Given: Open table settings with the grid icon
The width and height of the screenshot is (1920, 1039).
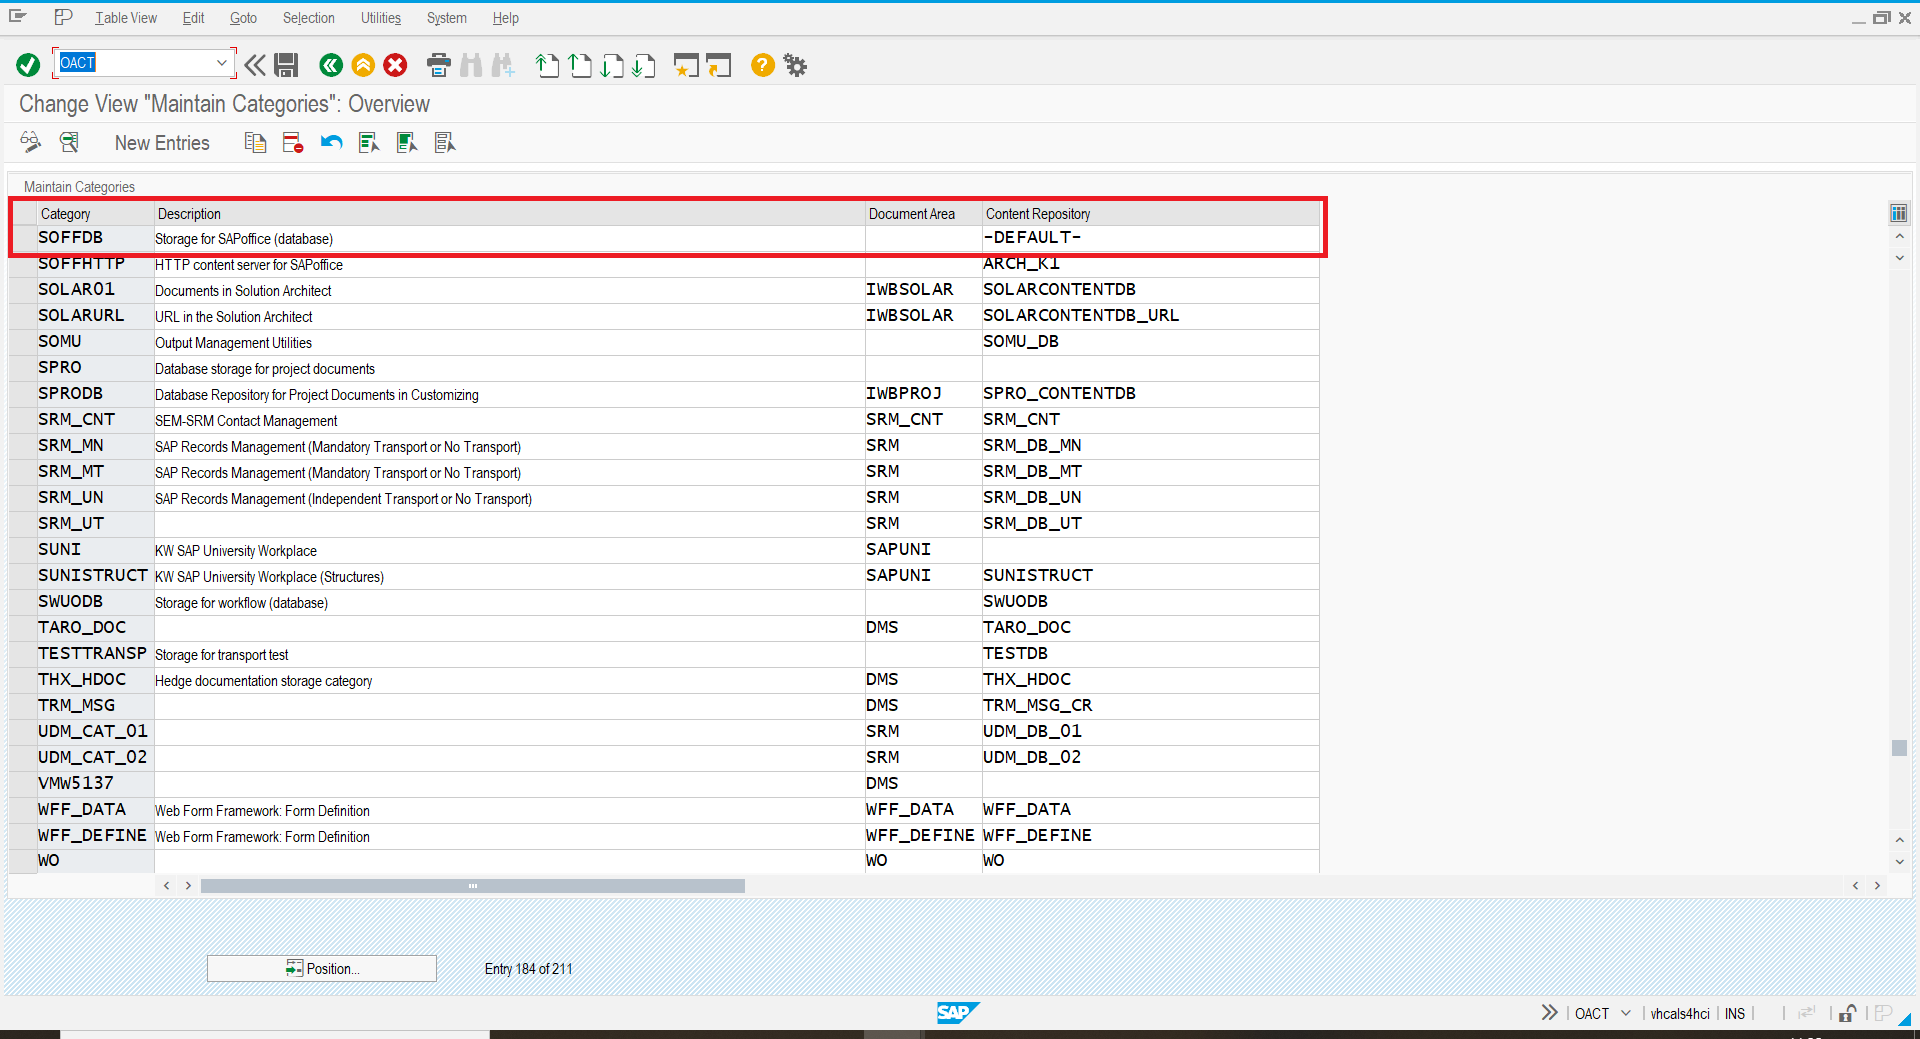Looking at the screenshot, I should coord(1898,212).
